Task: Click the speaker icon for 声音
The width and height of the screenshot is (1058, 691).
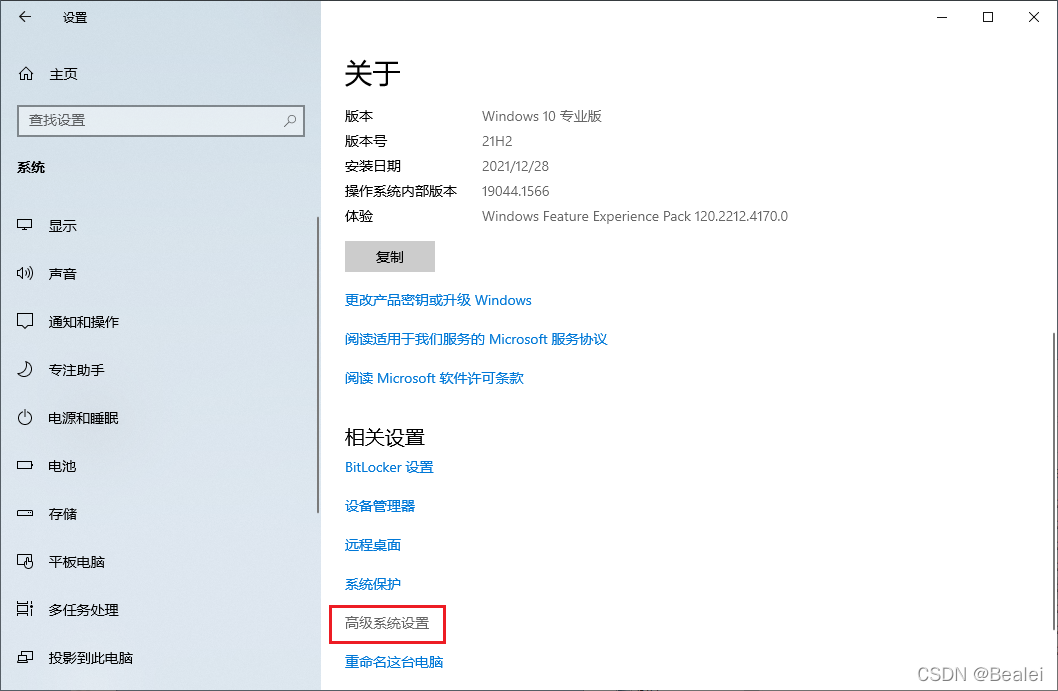Action: (25, 273)
